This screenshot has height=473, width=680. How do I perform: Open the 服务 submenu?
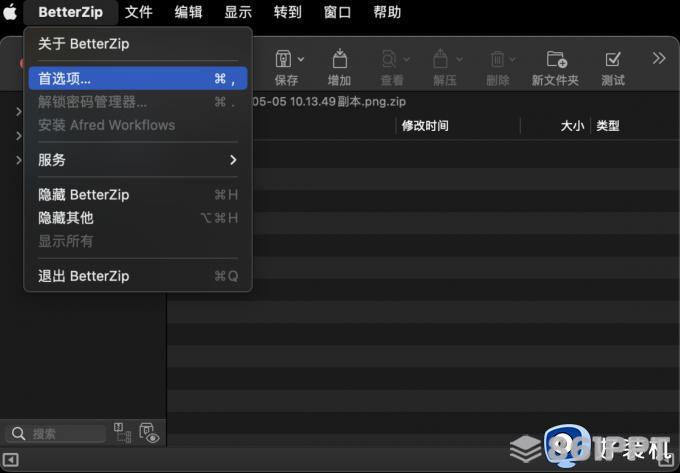click(138, 160)
